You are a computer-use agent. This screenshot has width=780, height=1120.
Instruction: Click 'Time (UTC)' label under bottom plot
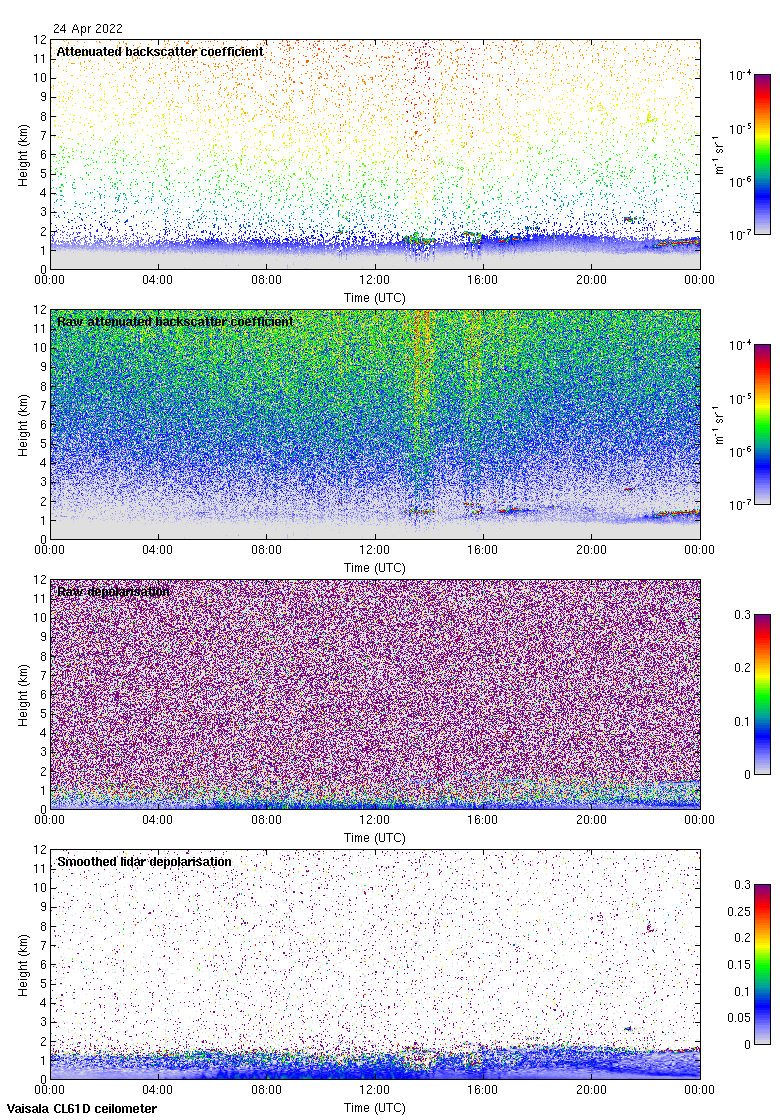[x=375, y=1108]
